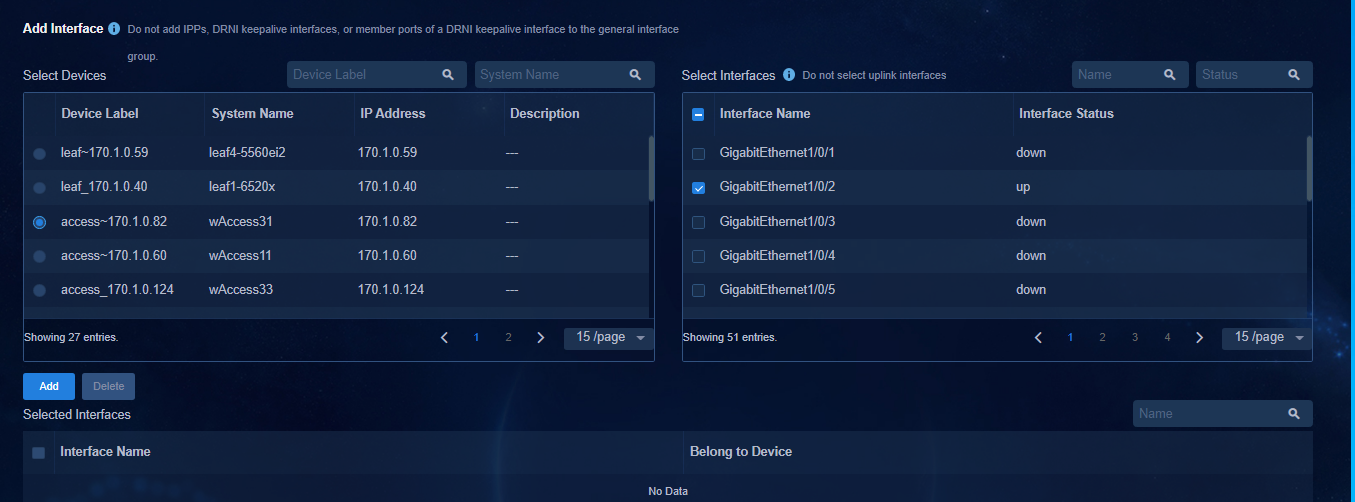Open interfaces table 15 /page dropdown

click(1267, 337)
